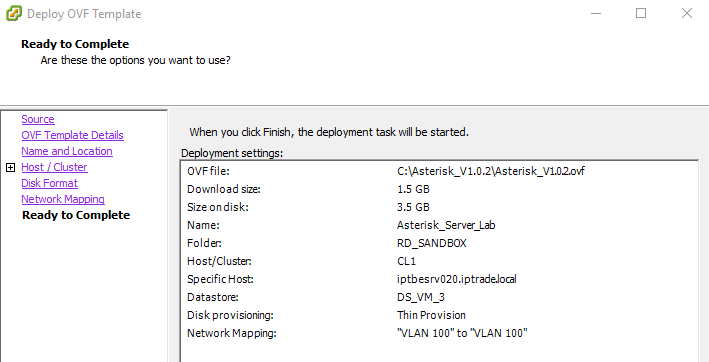Click the VLAN 100 network mapping value

[x=462, y=333]
